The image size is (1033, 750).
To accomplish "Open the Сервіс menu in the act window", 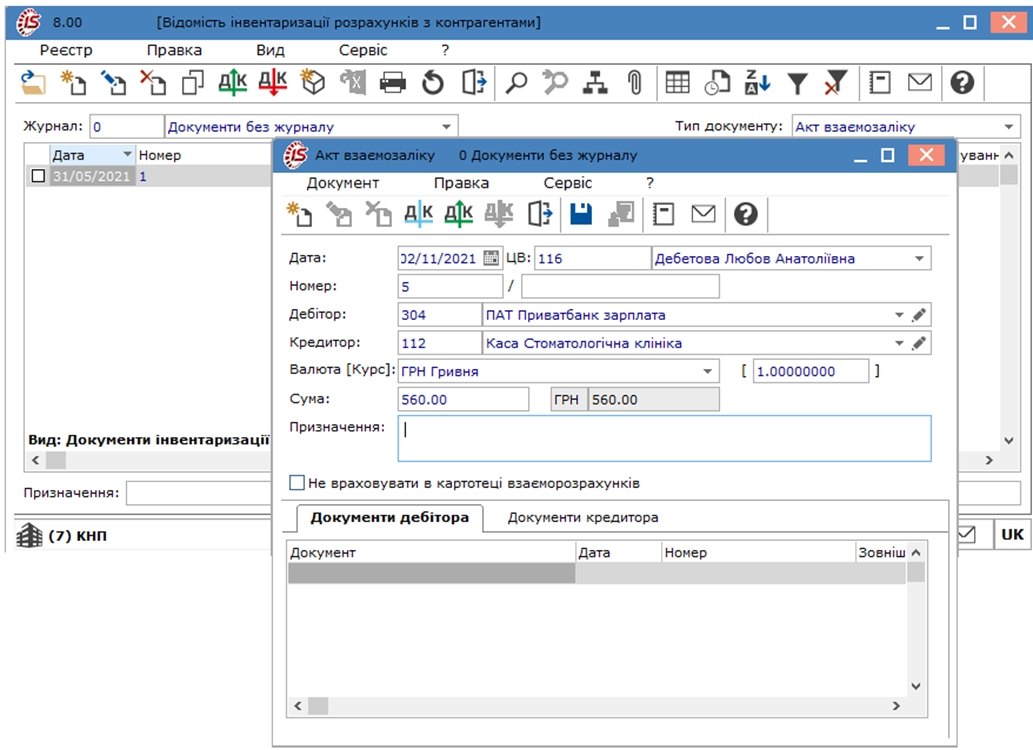I will tap(568, 183).
